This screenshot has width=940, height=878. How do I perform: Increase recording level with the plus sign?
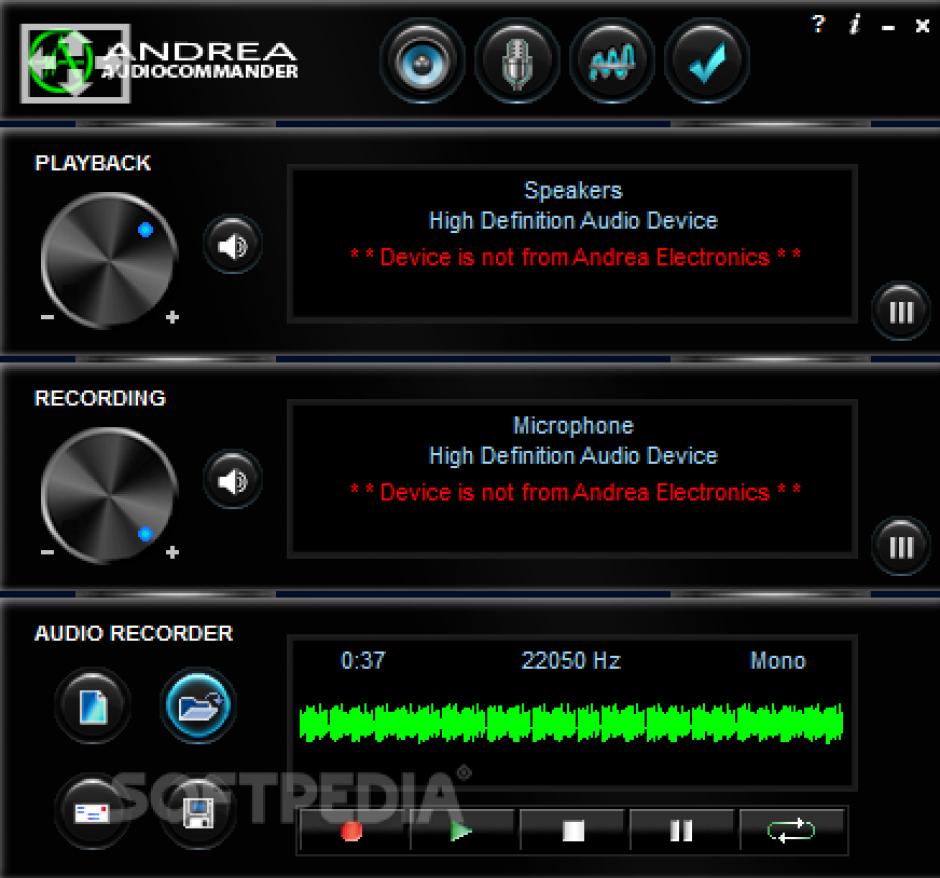172,551
